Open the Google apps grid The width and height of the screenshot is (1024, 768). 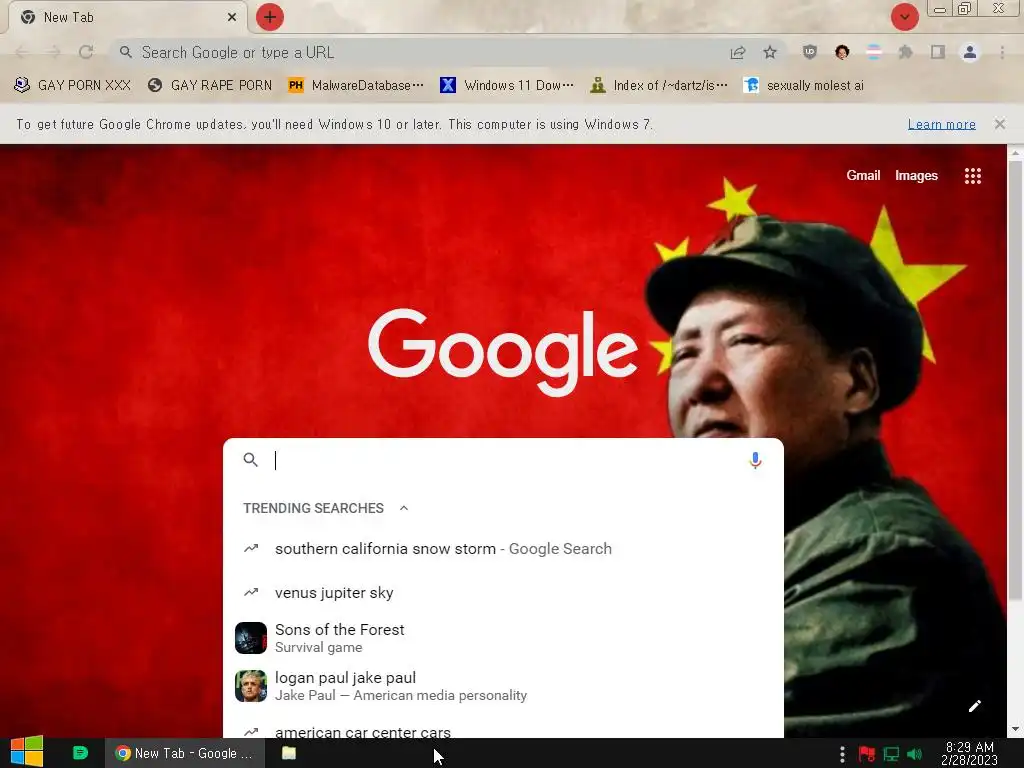coord(973,176)
